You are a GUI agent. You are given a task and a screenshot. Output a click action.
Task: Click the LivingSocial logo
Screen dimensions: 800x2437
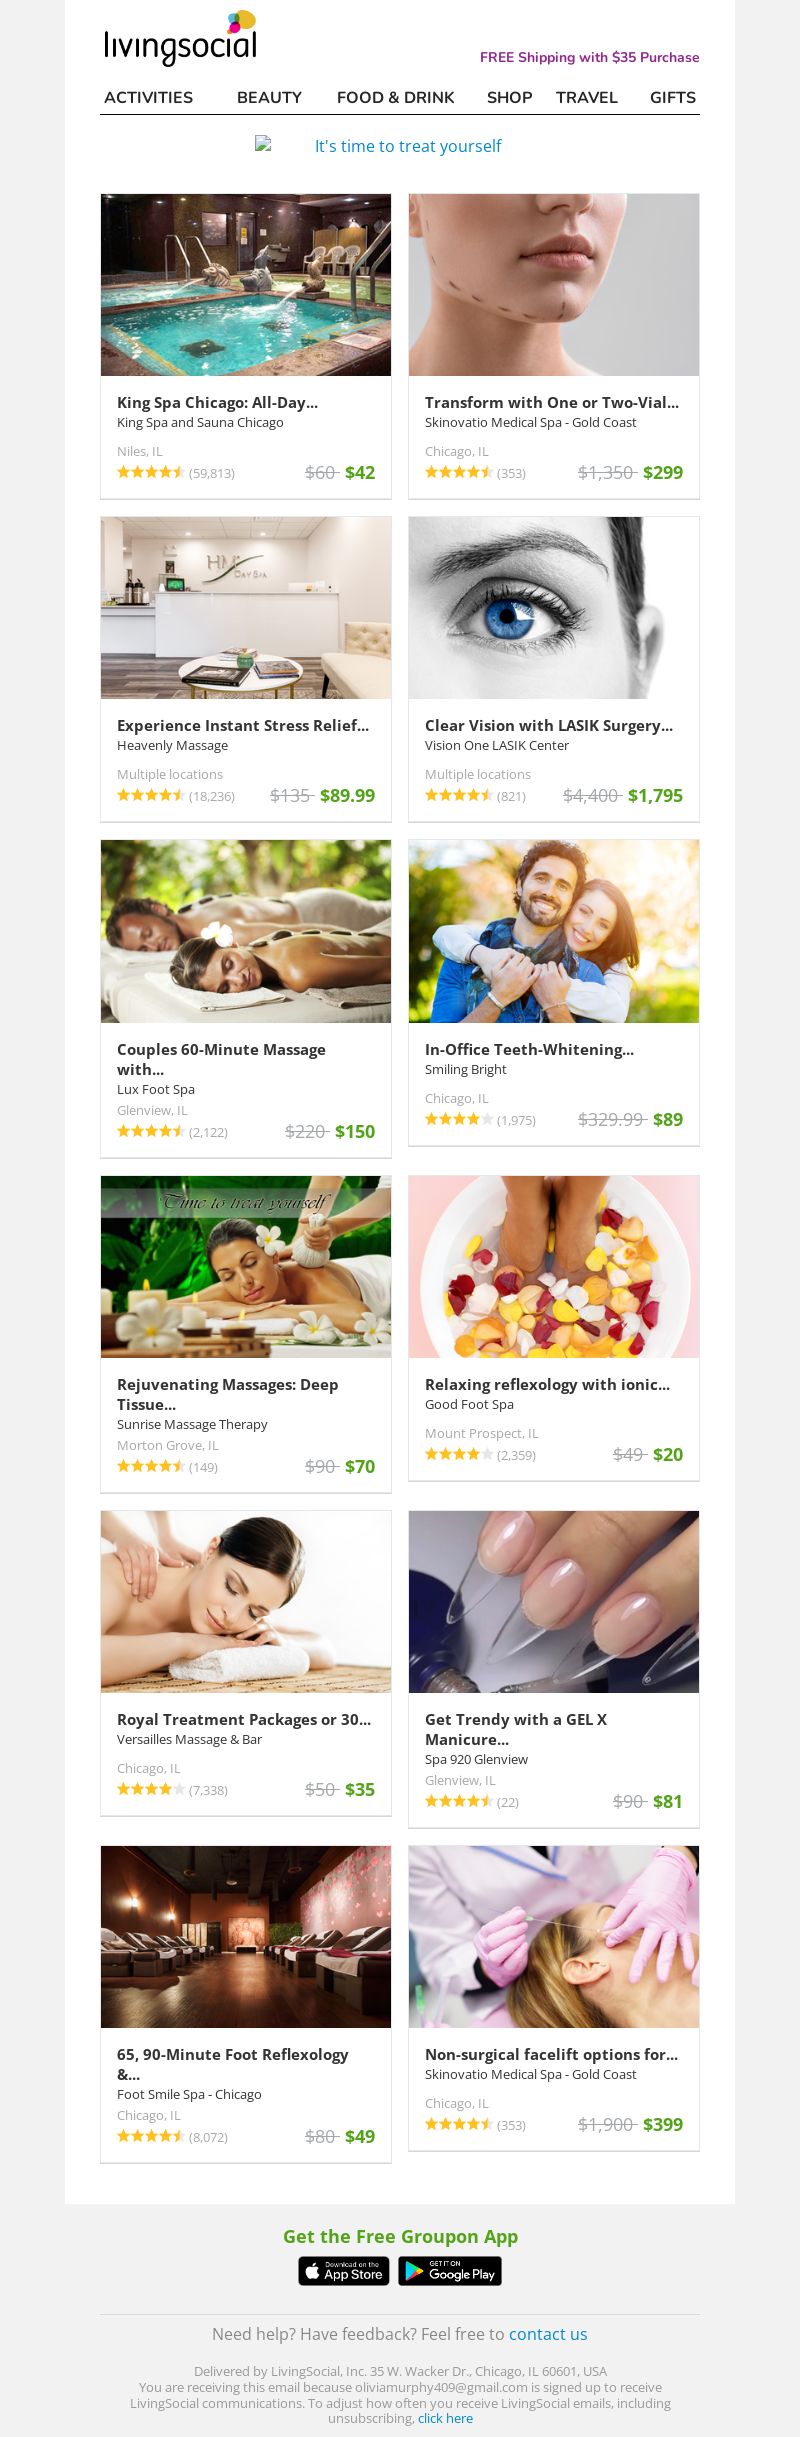tap(180, 38)
